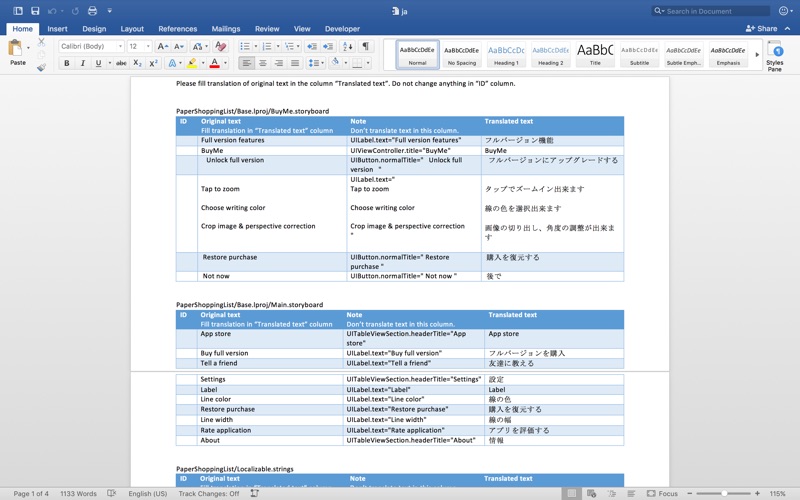This screenshot has height=500, width=800.
Task: Click the 115% zoom level
Action: click(x=778, y=493)
